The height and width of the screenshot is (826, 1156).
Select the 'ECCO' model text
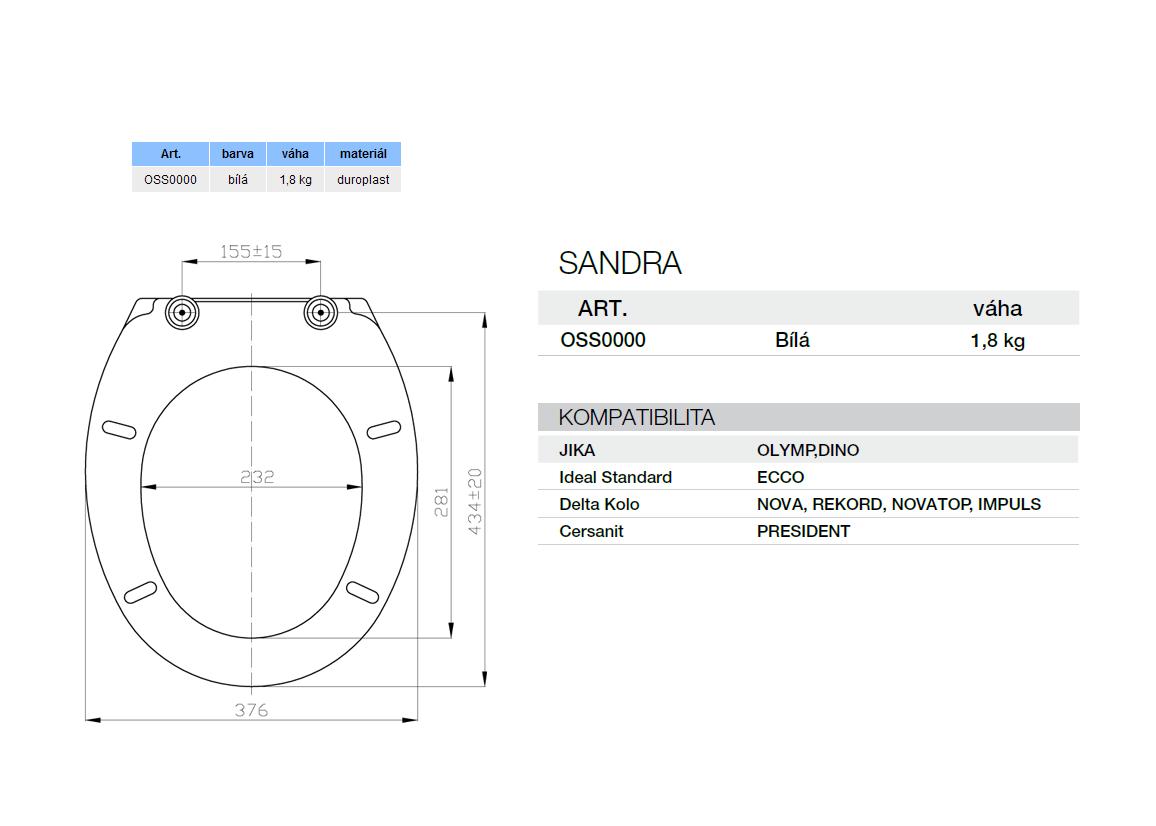[x=780, y=477]
